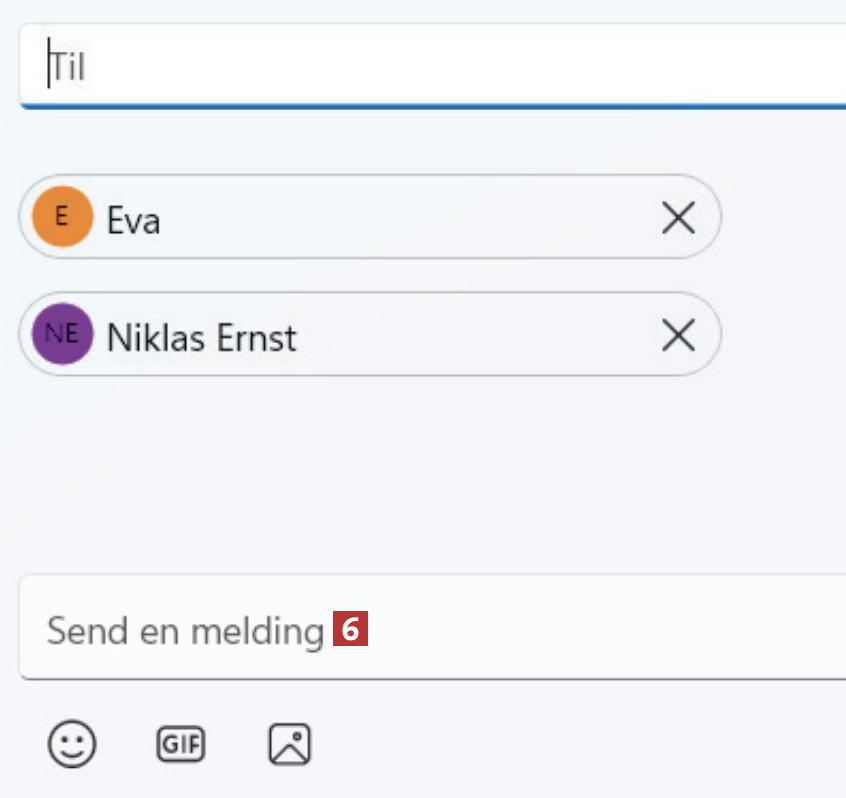The image size is (846, 798).
Task: Remove Niklas Ernst from the recipients
Action: pos(678,336)
